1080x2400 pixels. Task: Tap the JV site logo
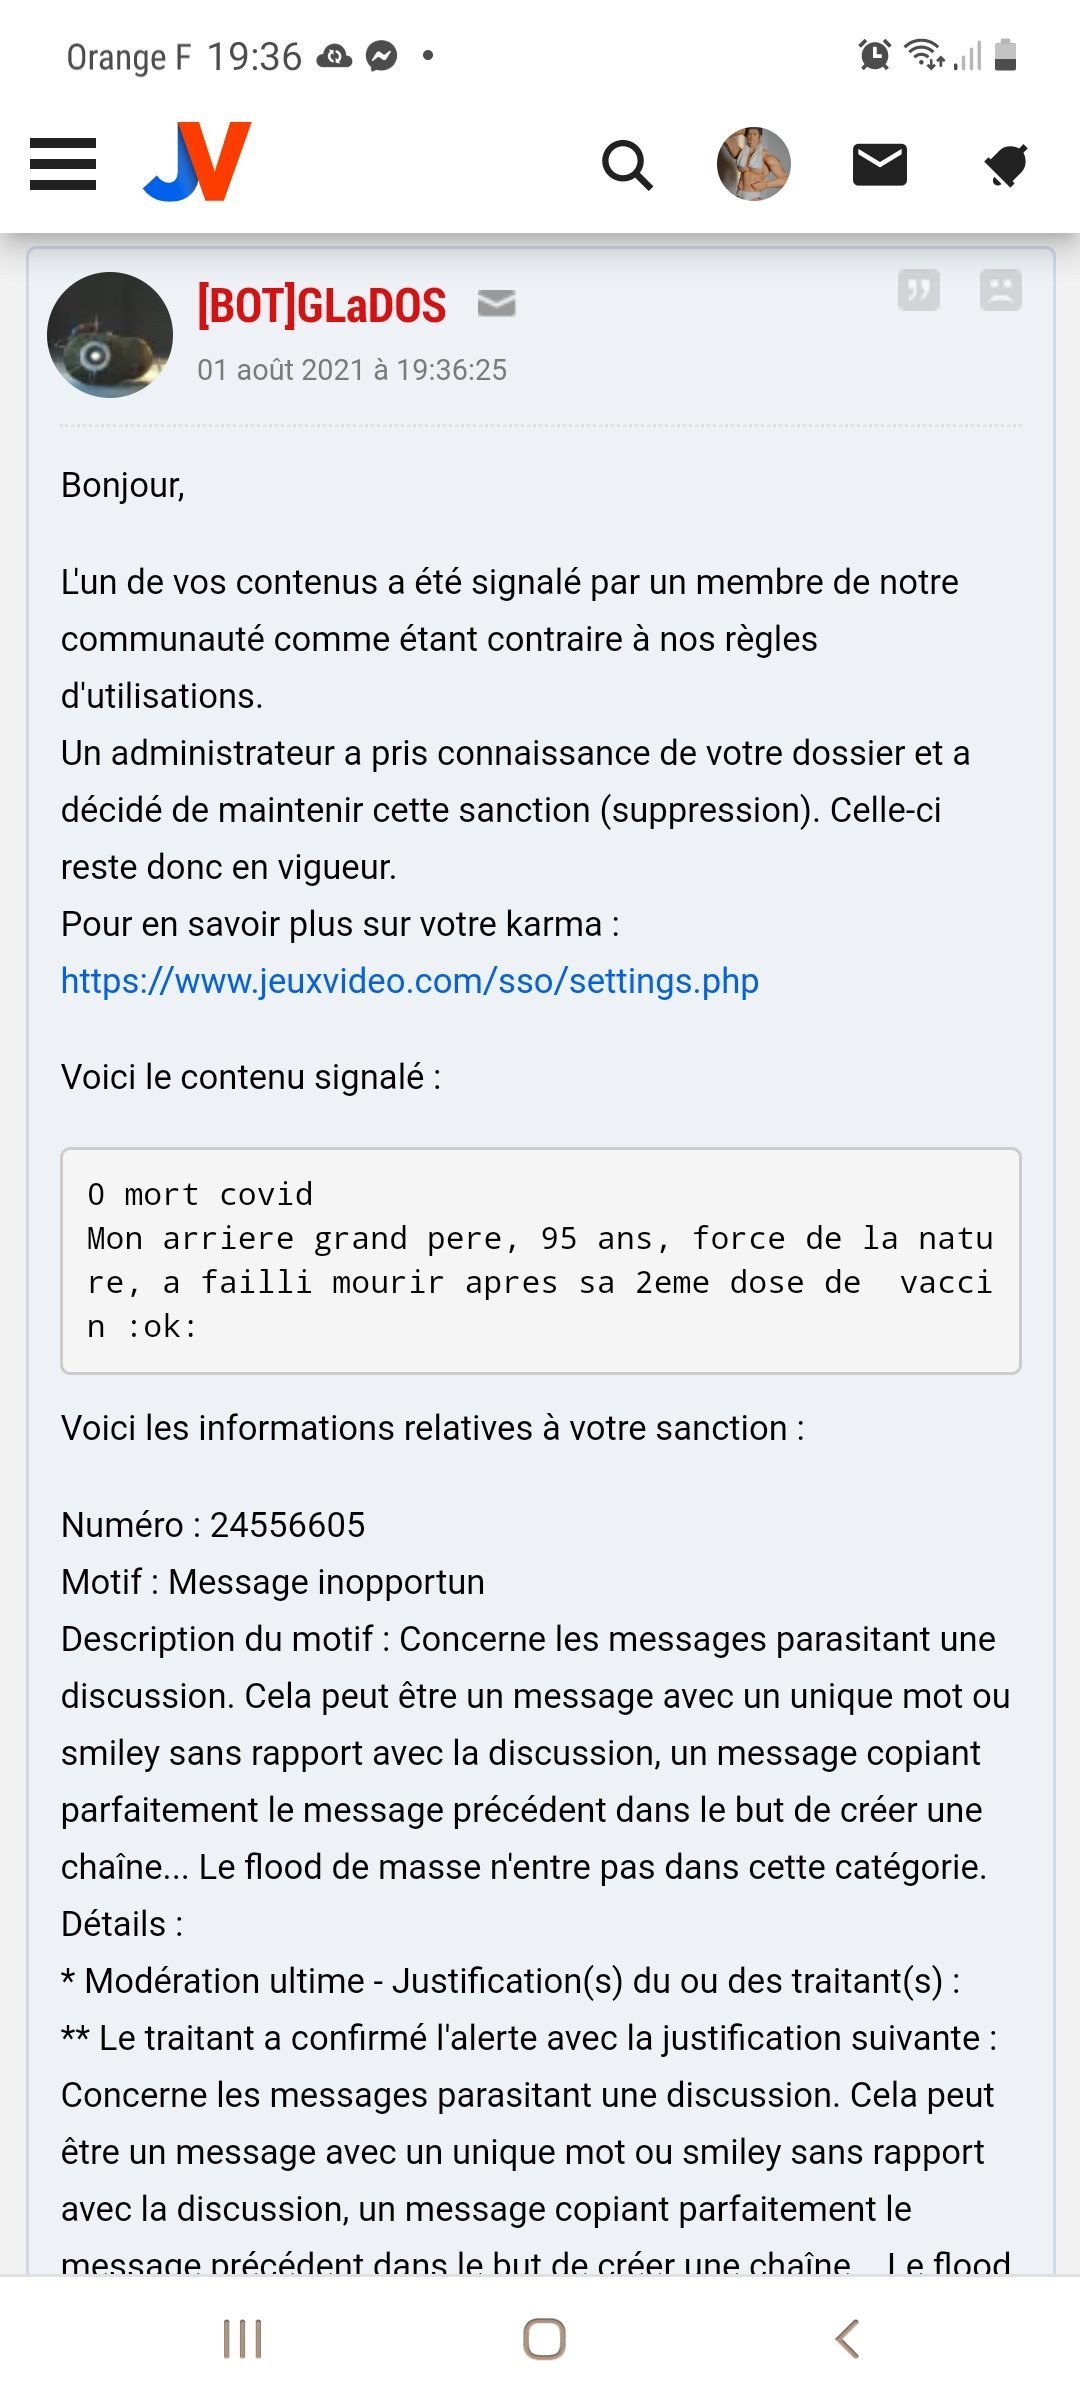197,162
